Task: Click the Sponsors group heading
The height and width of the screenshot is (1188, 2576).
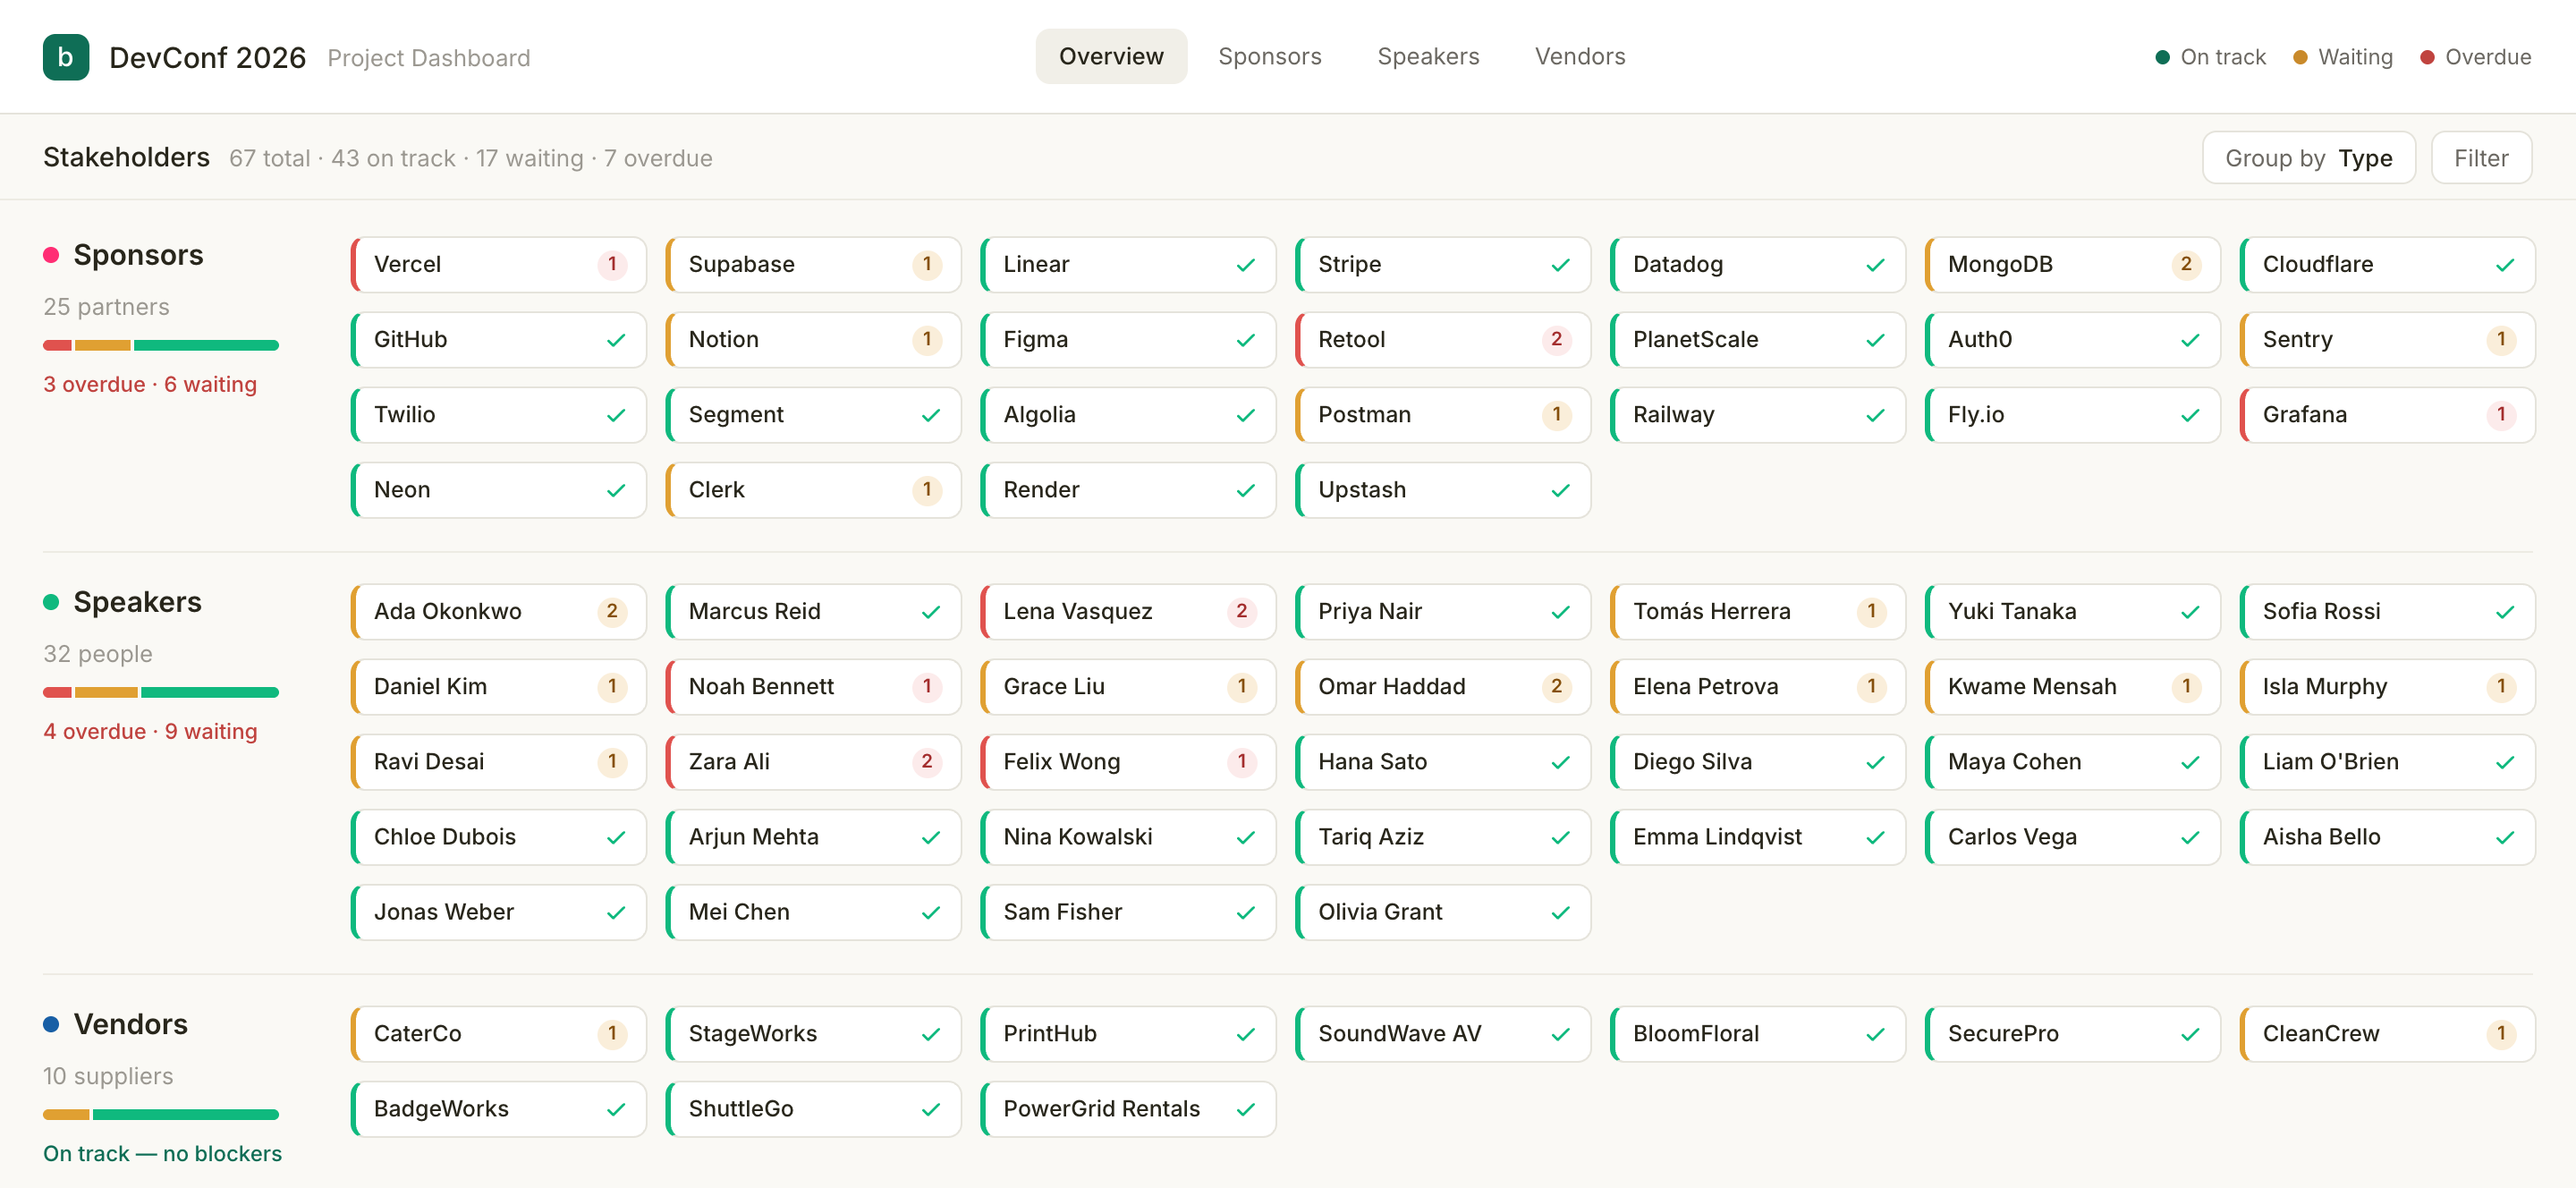Action: pyautogui.click(x=138, y=255)
